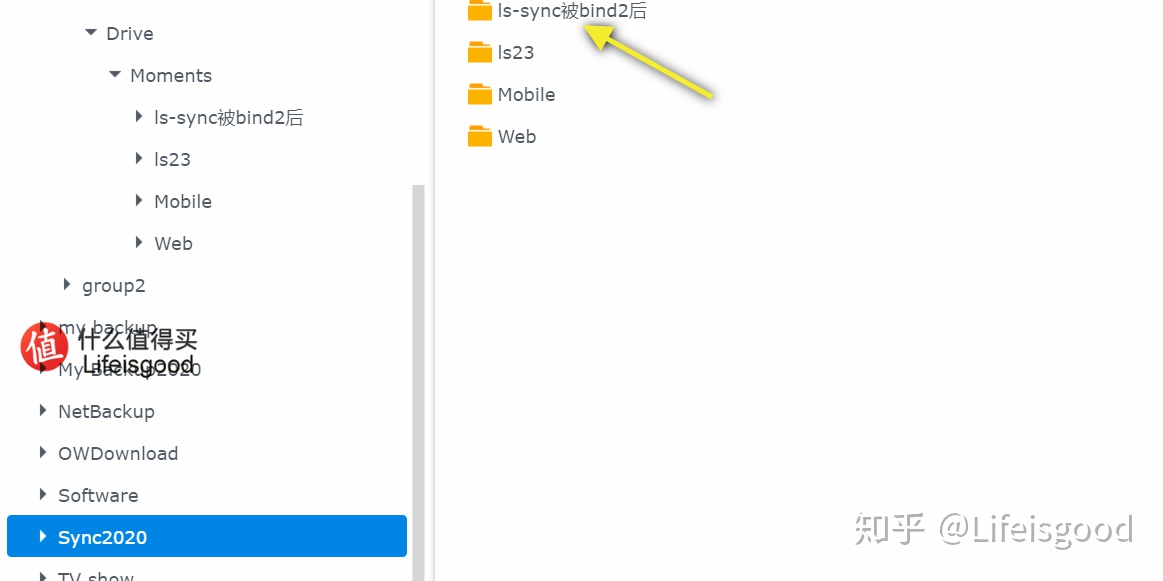Expand the ls-sync被bind2后 node in sidebar tree
The image size is (1163, 581).
pos(139,116)
